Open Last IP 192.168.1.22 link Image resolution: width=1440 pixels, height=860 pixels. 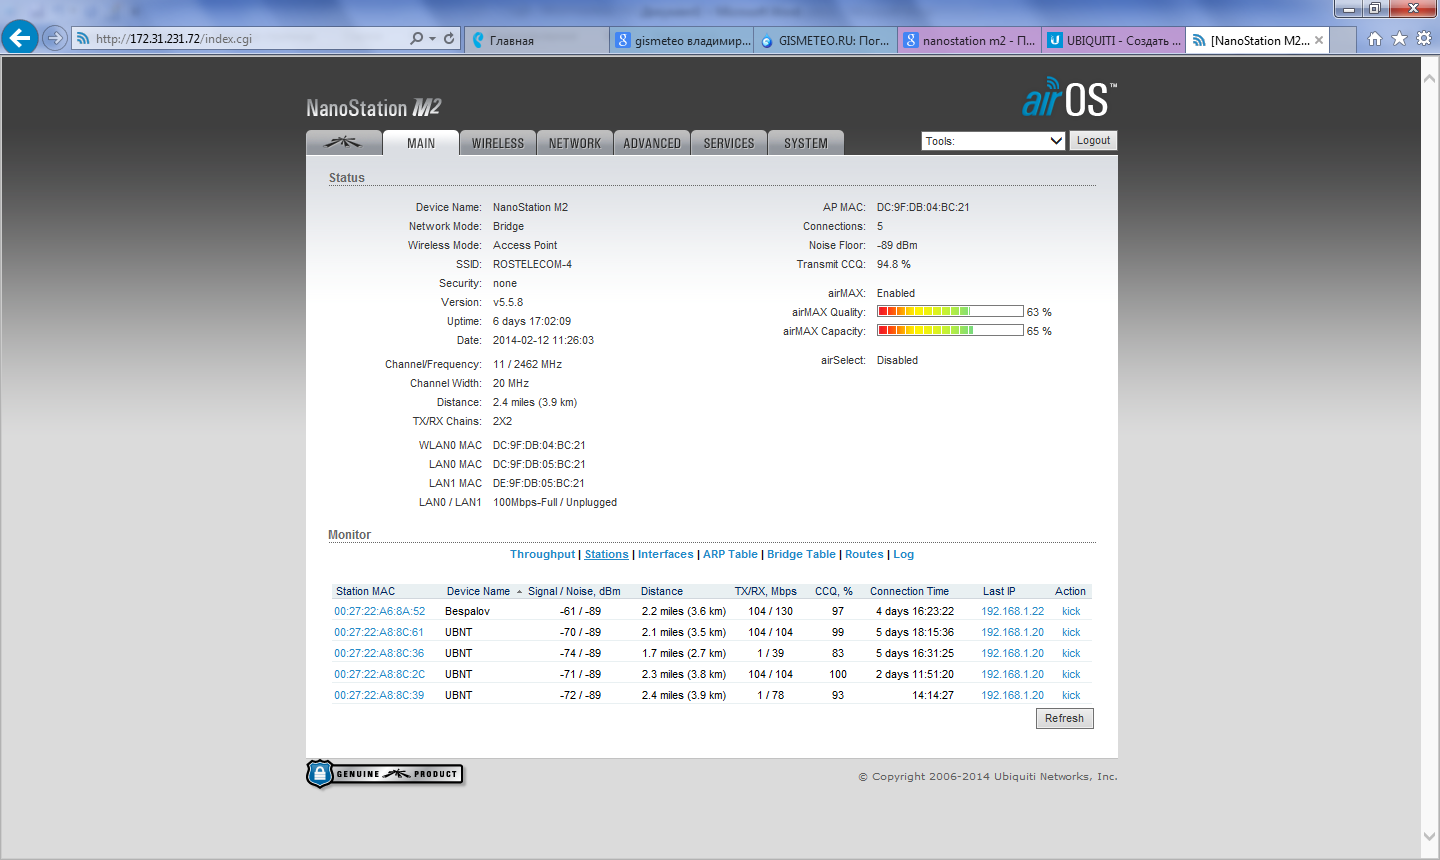click(1012, 611)
